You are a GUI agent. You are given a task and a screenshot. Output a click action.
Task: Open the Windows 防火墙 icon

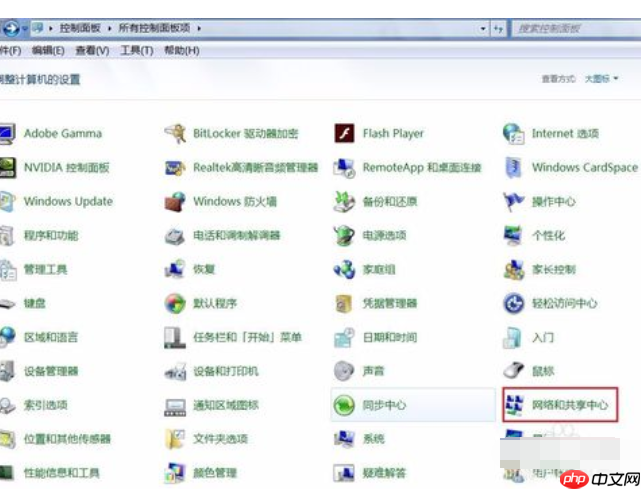point(175,202)
